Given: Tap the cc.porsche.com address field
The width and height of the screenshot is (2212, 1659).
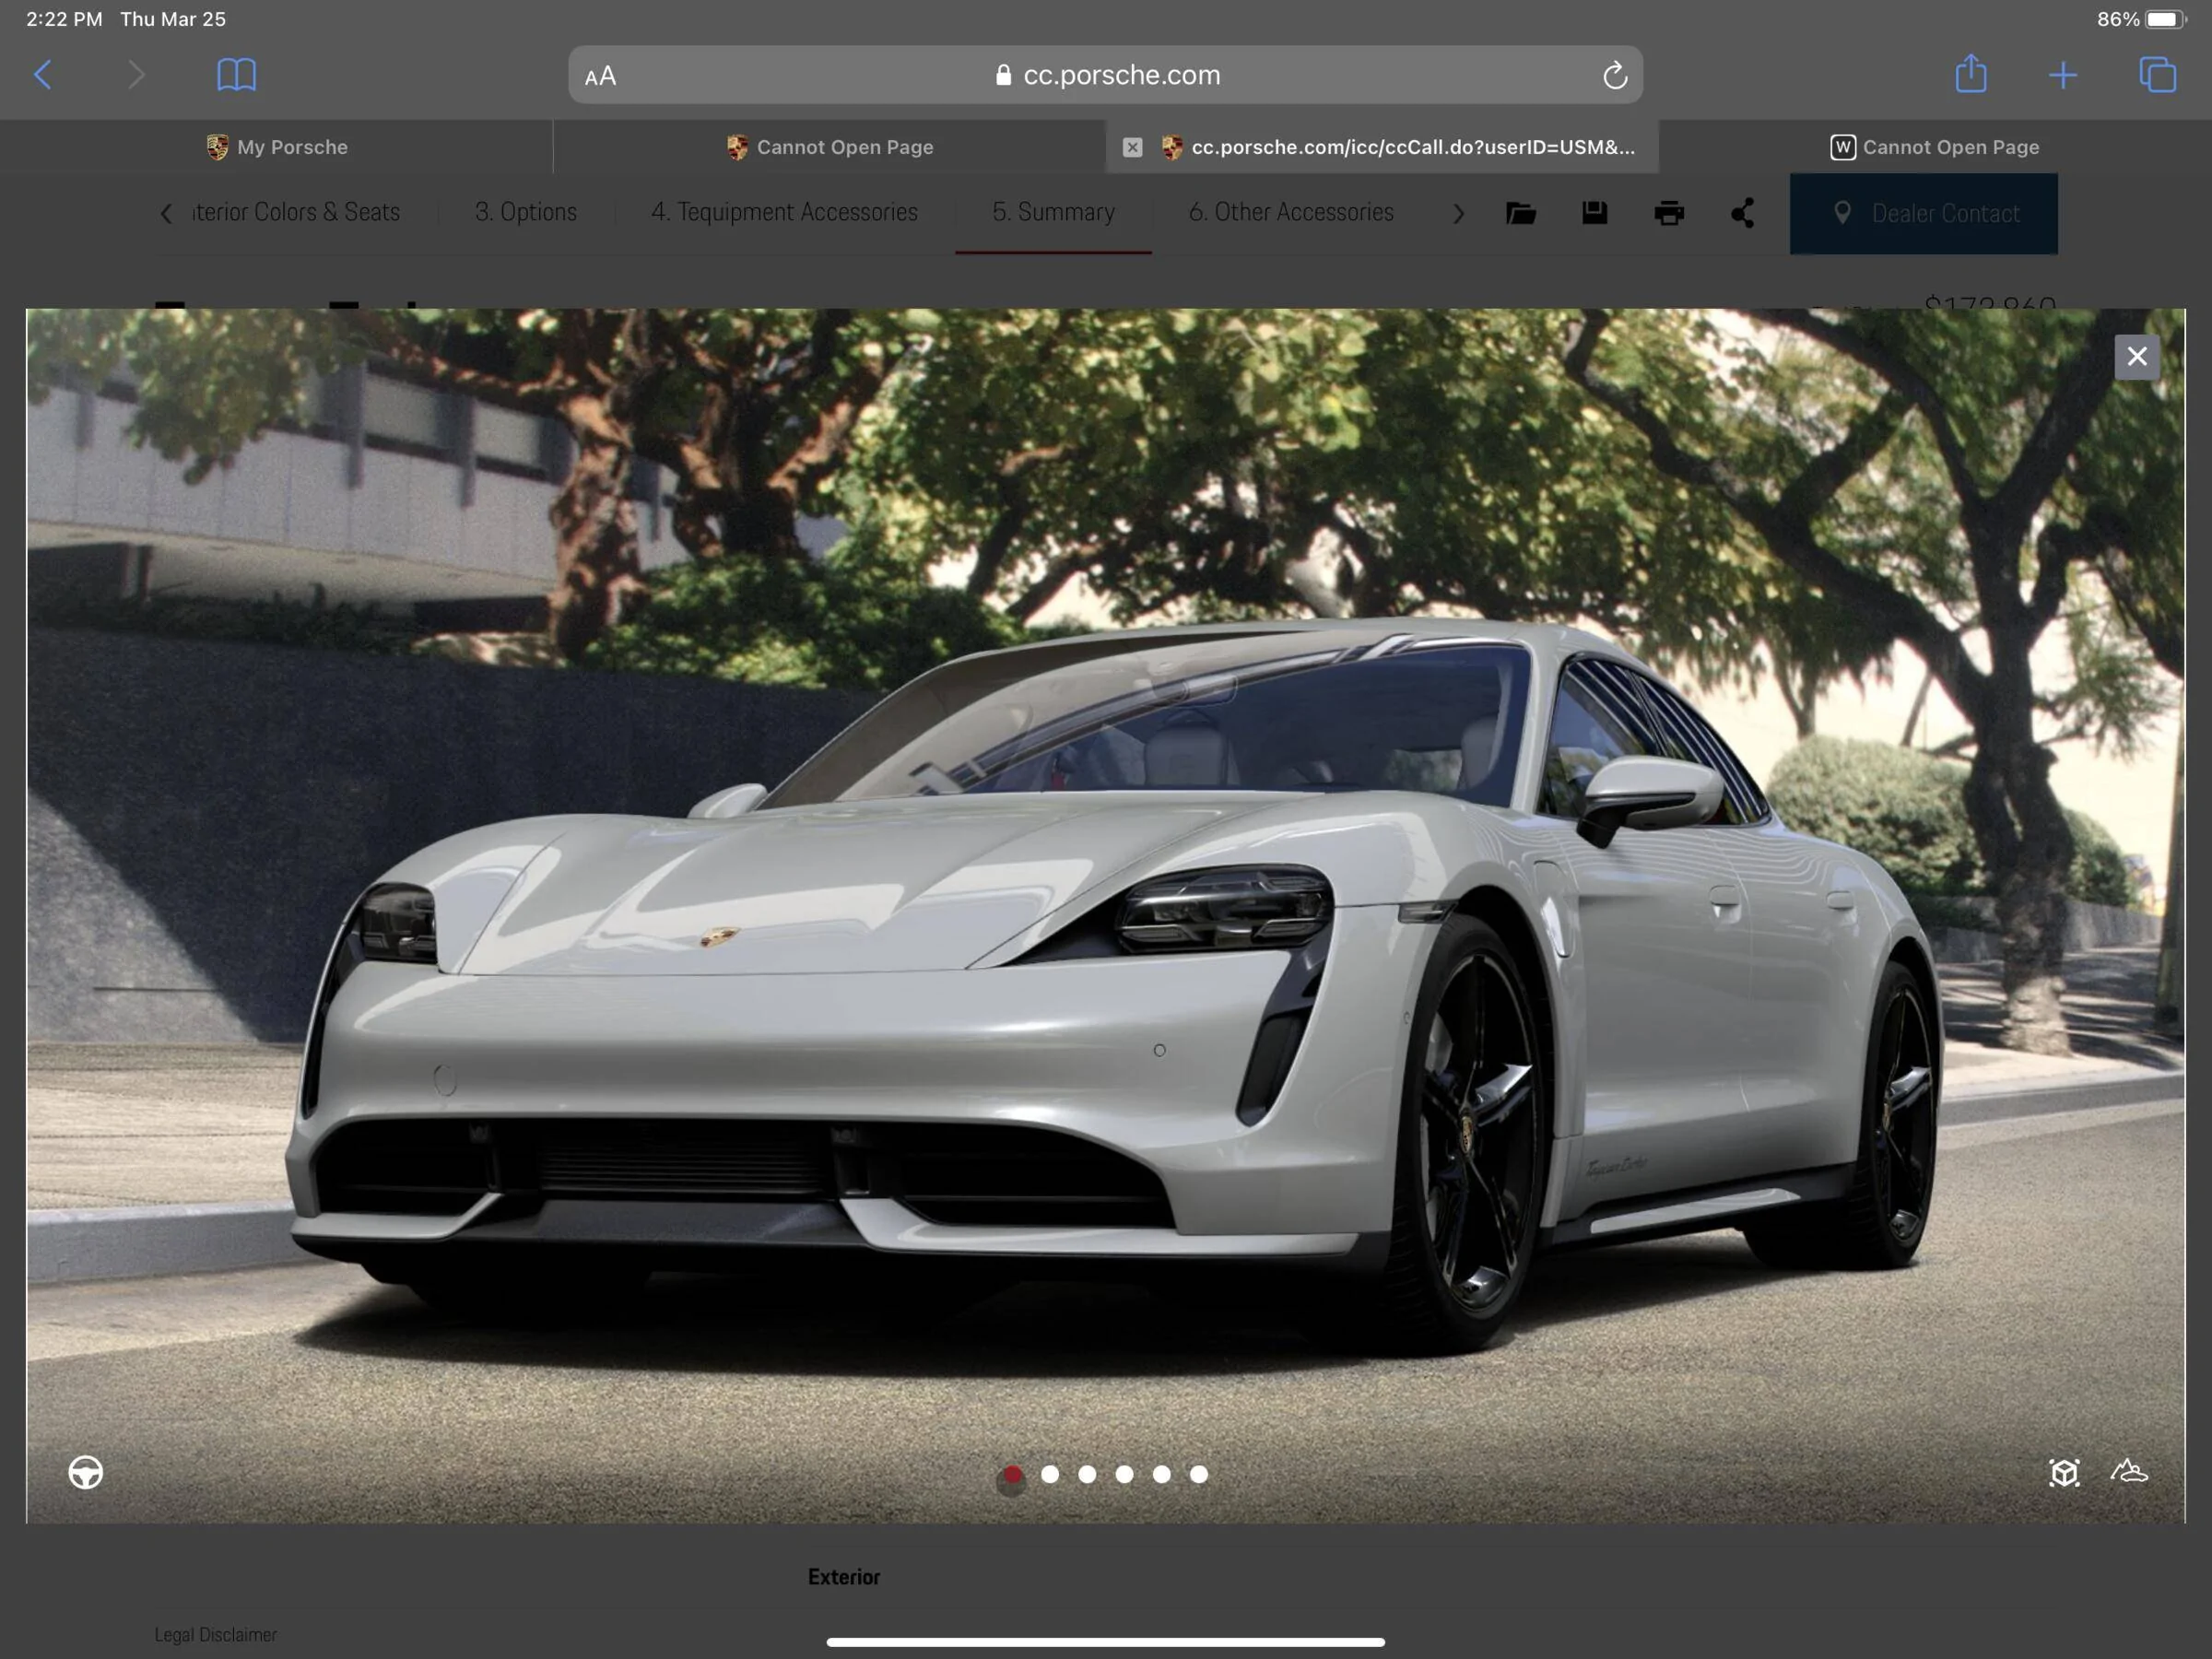Looking at the screenshot, I should (1105, 75).
